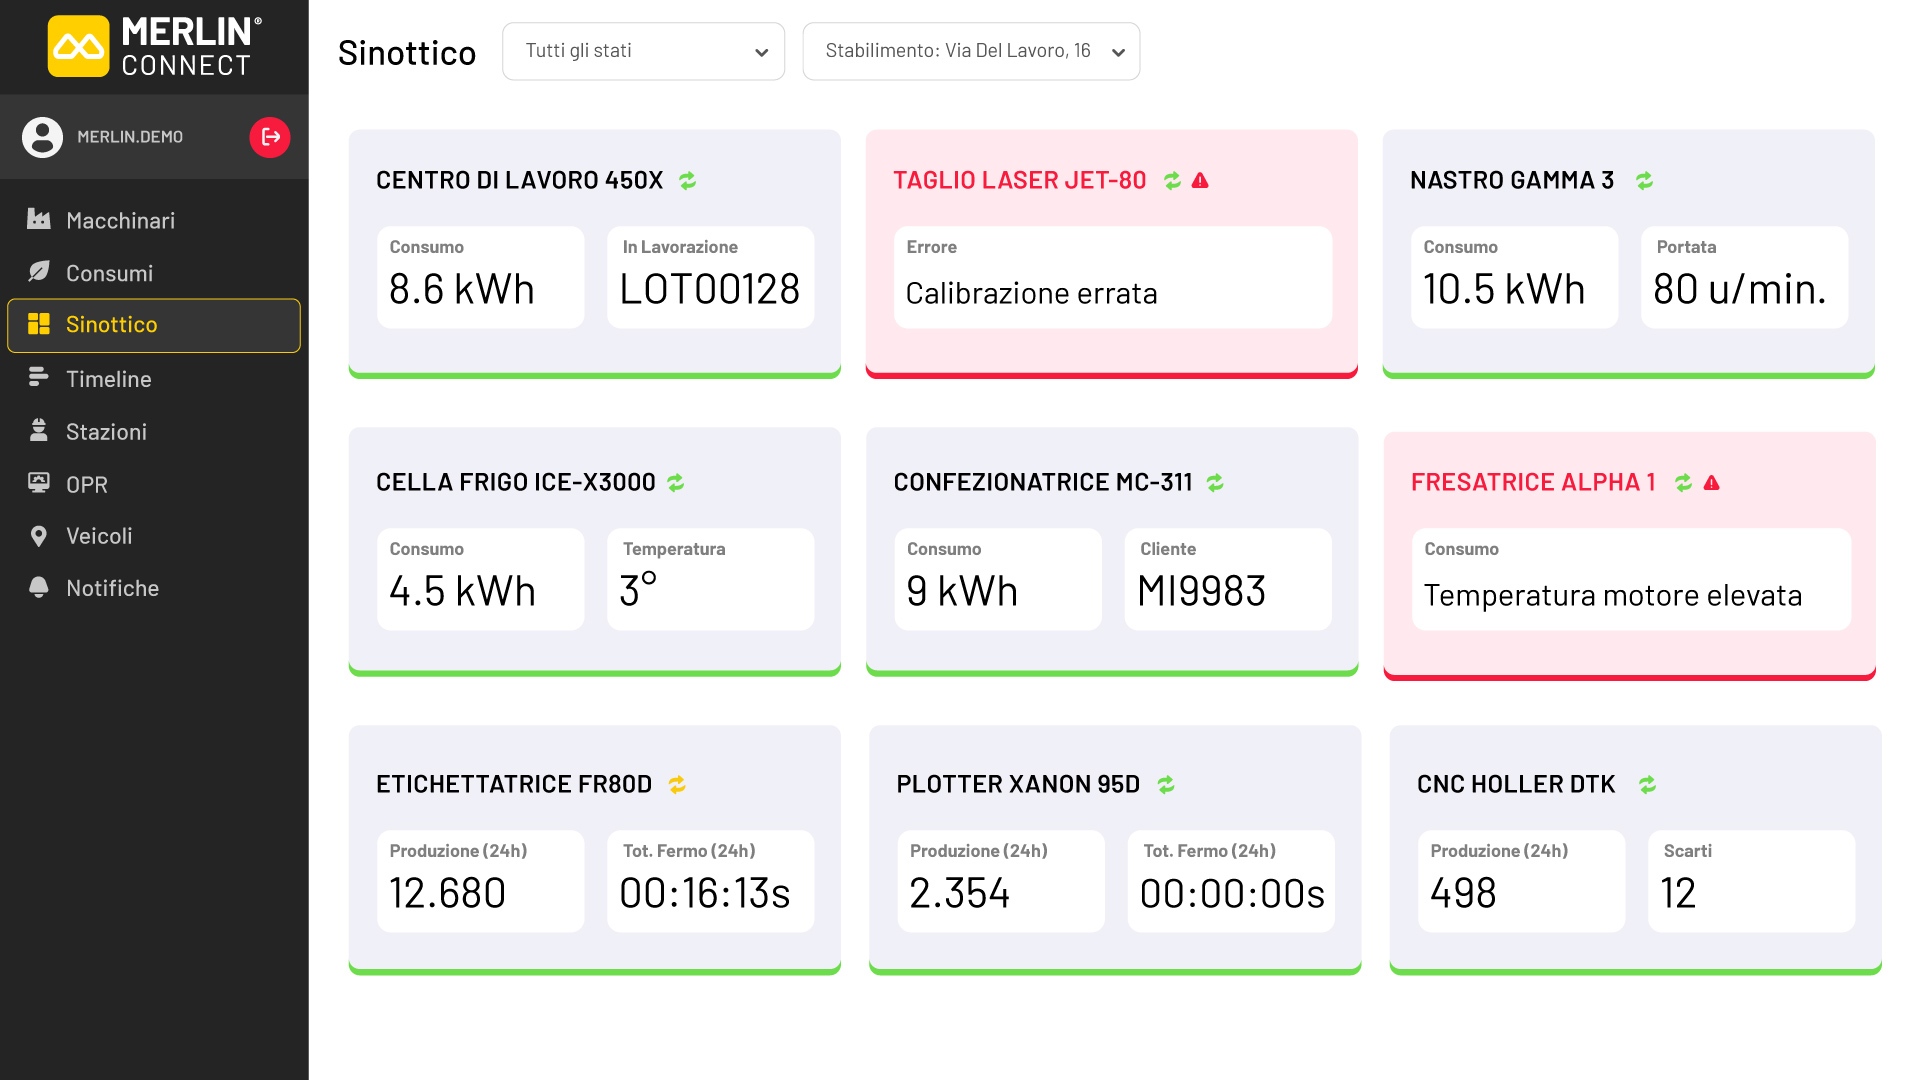Click the refresh icon on NASTRO GAMMA 3
Viewport: 1920px width, 1080px height.
1644,180
